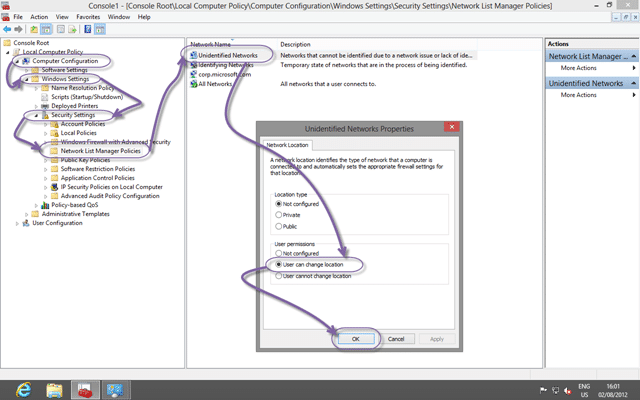The image size is (640, 400).
Task: Expand the User Configuration tree node
Action: 17,223
